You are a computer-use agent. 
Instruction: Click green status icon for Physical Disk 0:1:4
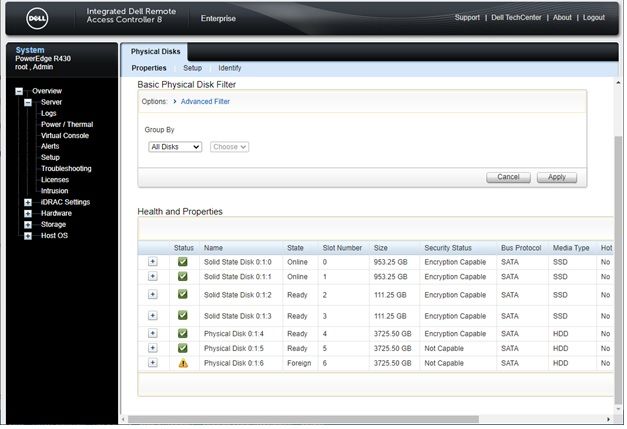coord(183,333)
